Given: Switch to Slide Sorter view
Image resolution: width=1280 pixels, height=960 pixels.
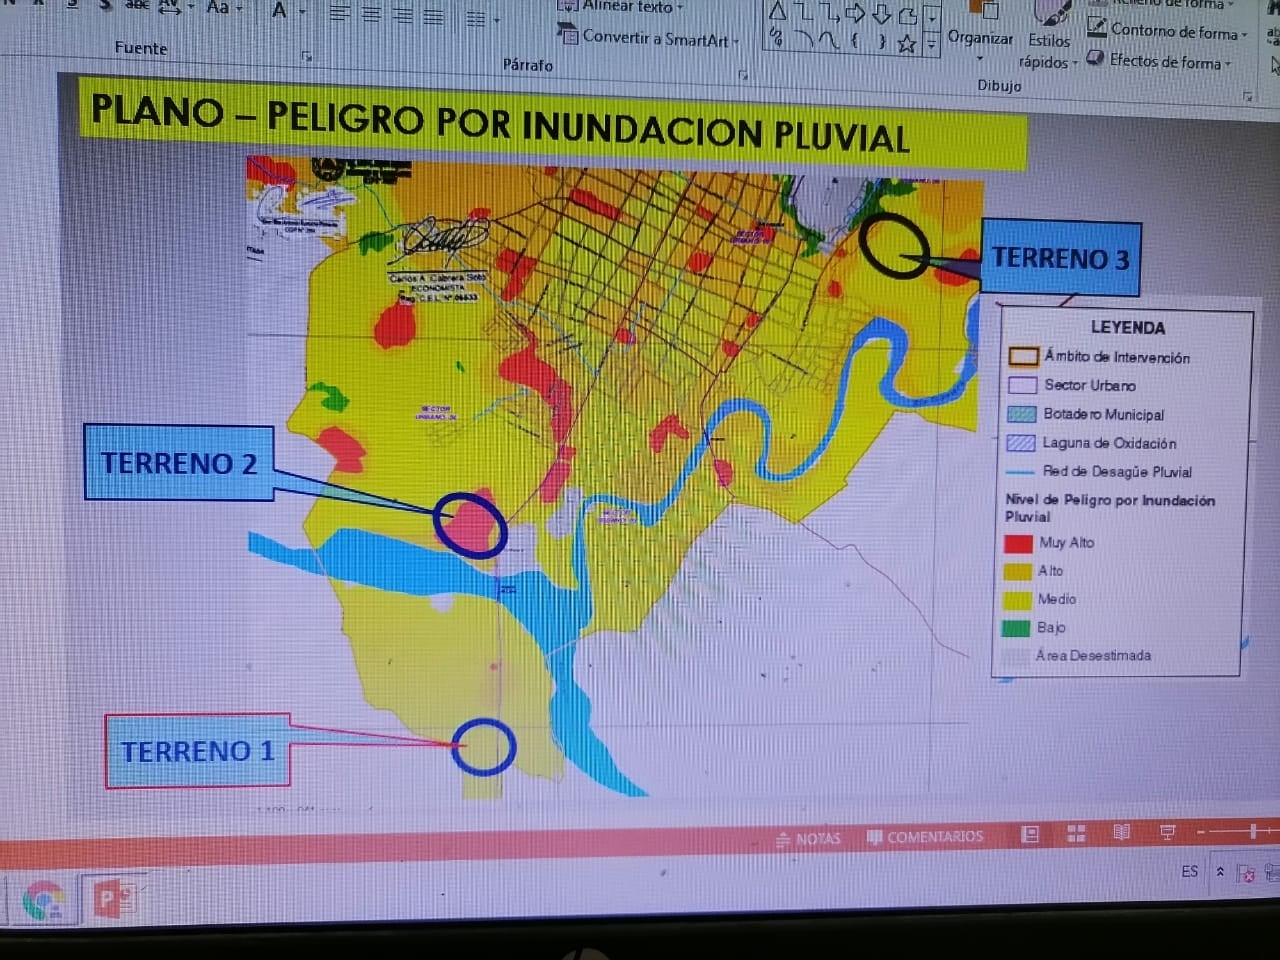Looking at the screenshot, I should tap(1076, 833).
